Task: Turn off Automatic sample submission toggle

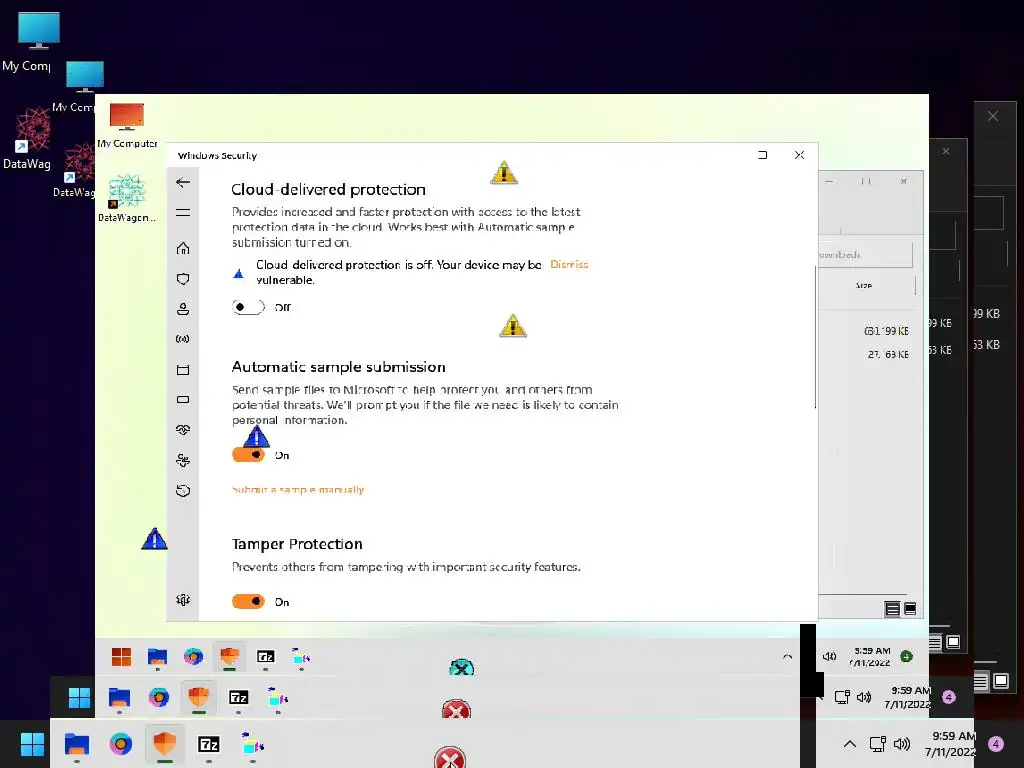Action: (248, 455)
